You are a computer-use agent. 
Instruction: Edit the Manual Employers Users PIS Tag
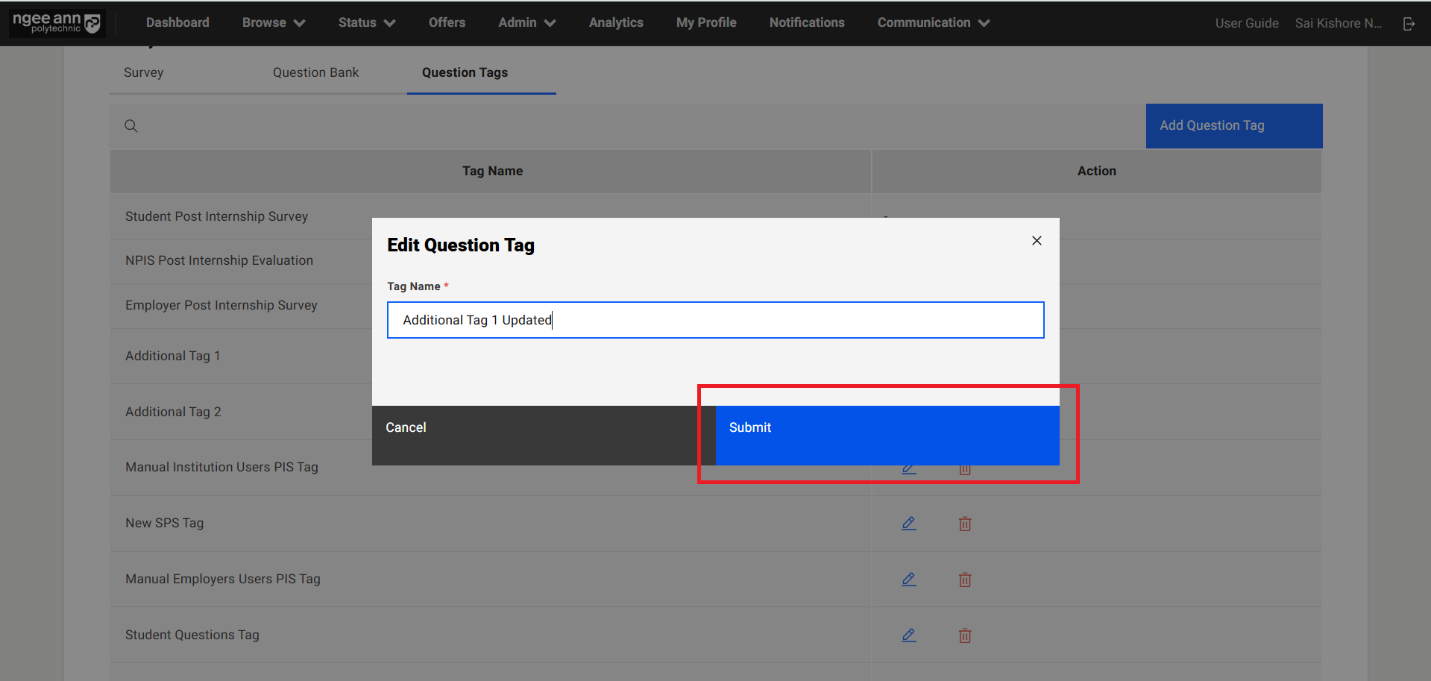(908, 579)
